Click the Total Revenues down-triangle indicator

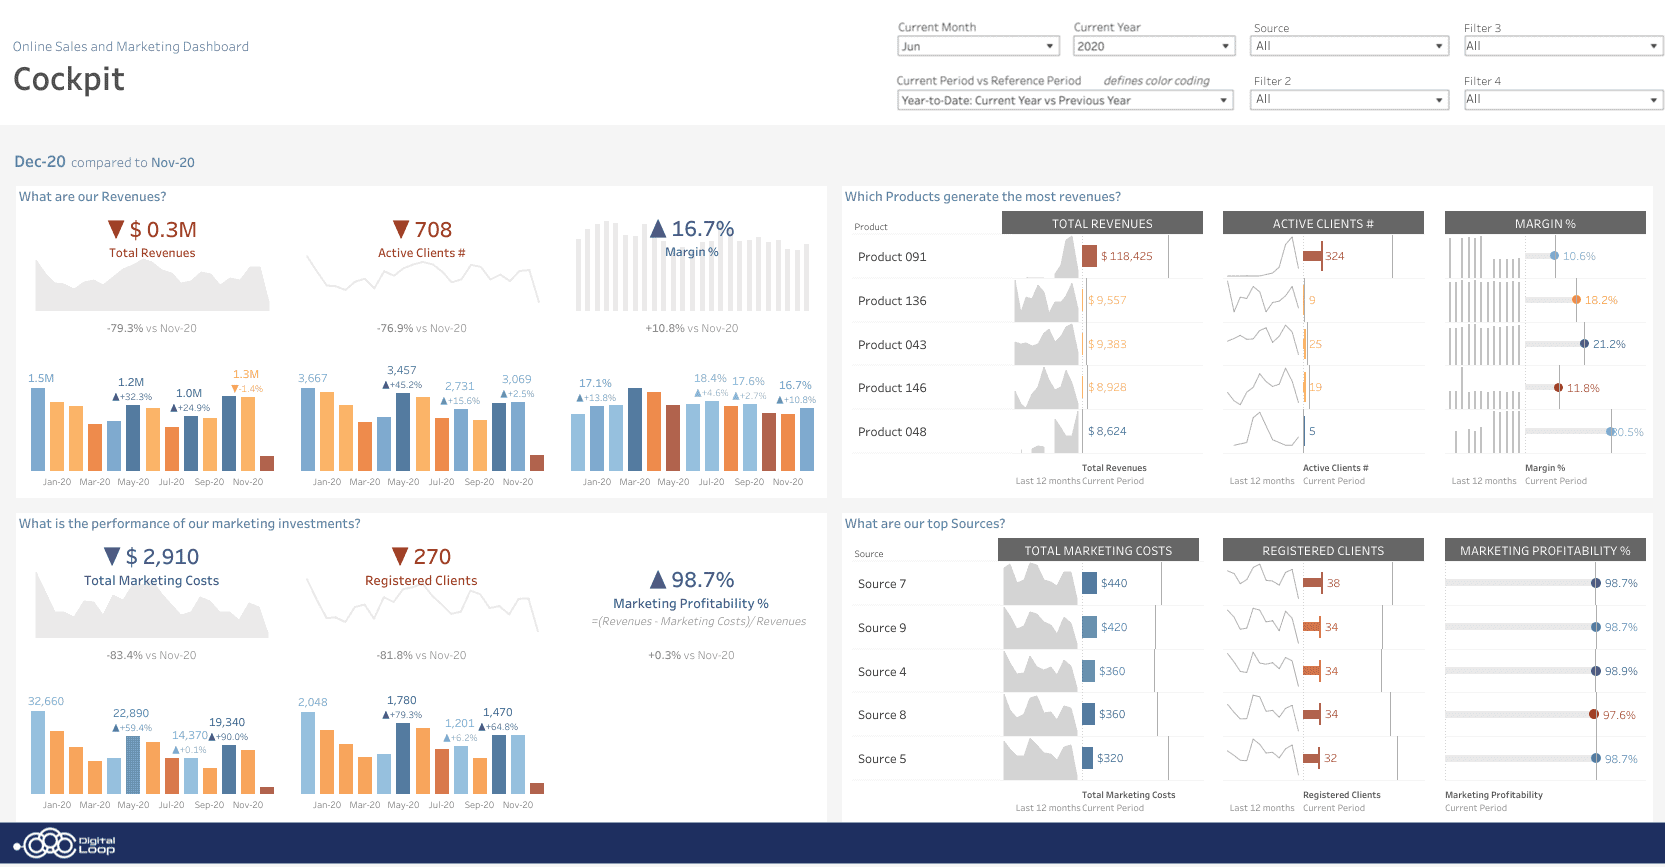click(116, 229)
